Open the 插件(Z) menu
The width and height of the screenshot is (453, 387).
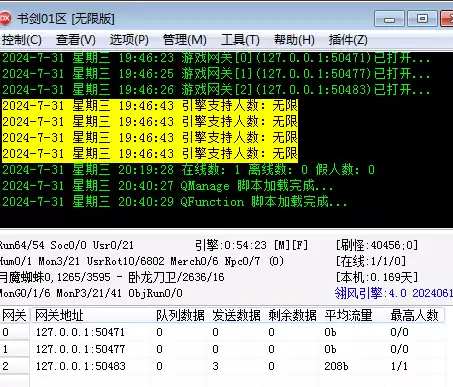348,40
